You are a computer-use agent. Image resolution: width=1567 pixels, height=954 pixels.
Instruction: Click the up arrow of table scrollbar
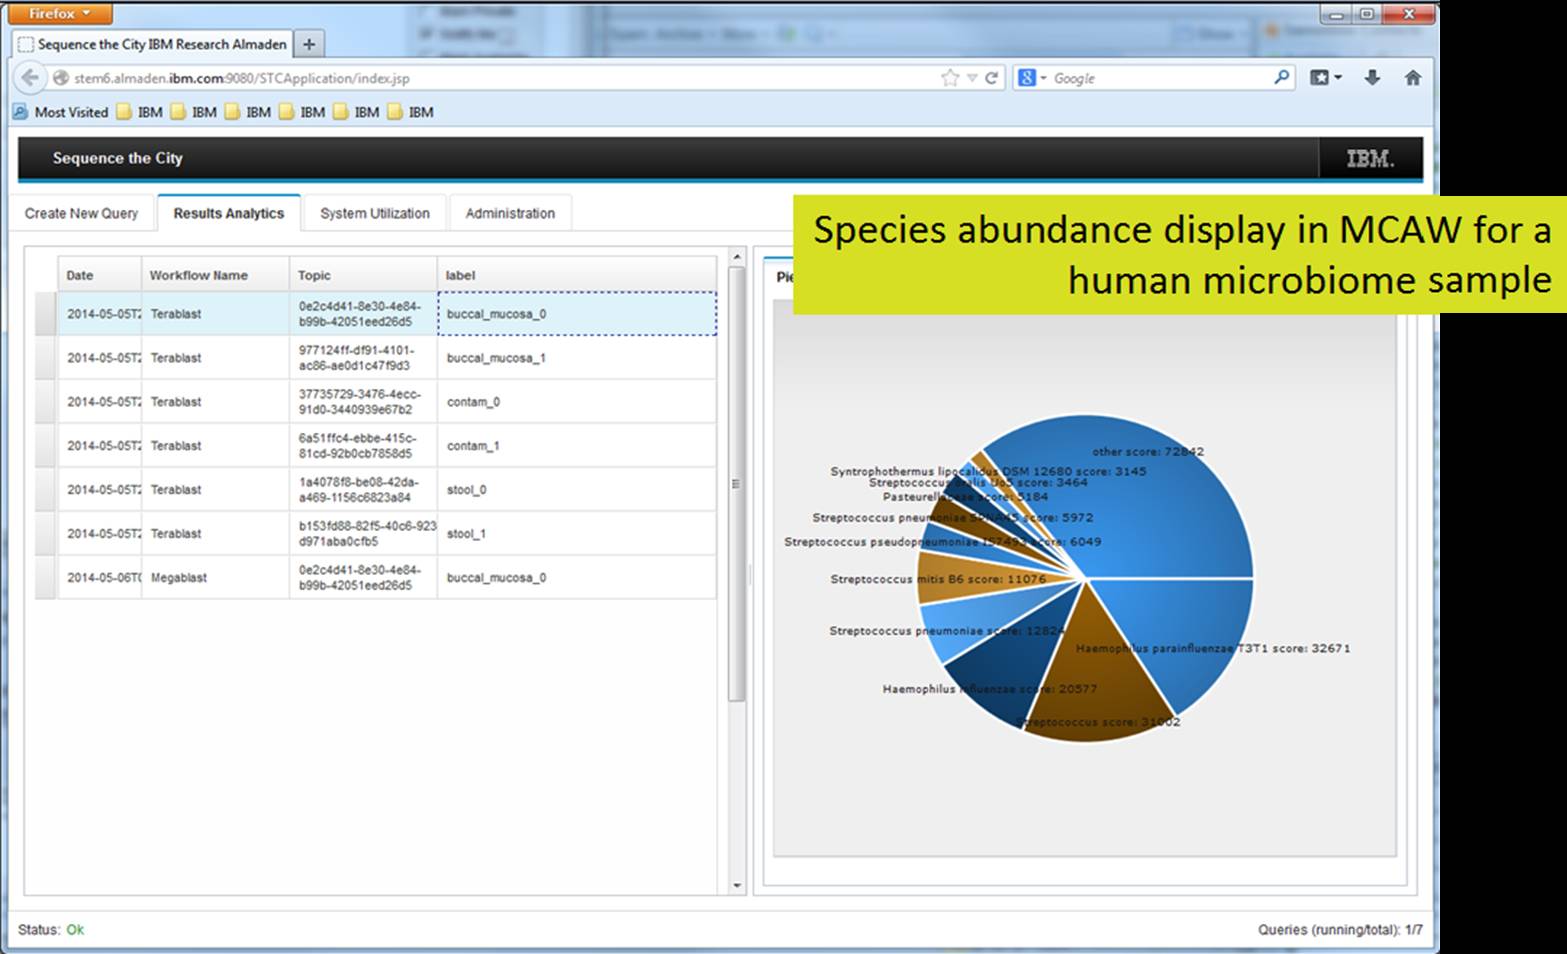pos(737,257)
